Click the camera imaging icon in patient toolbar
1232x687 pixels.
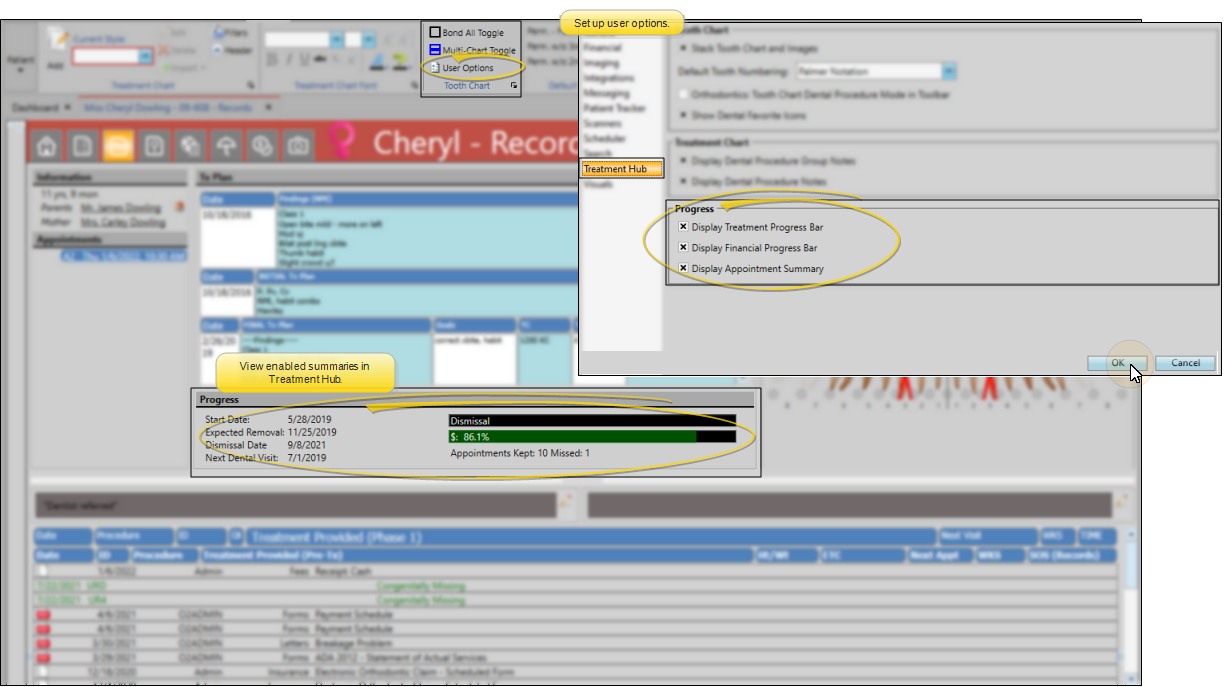pos(298,146)
